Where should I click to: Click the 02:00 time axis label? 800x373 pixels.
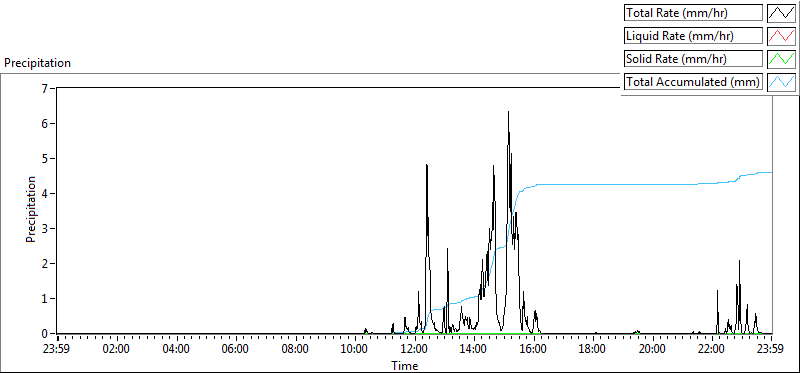[117, 350]
